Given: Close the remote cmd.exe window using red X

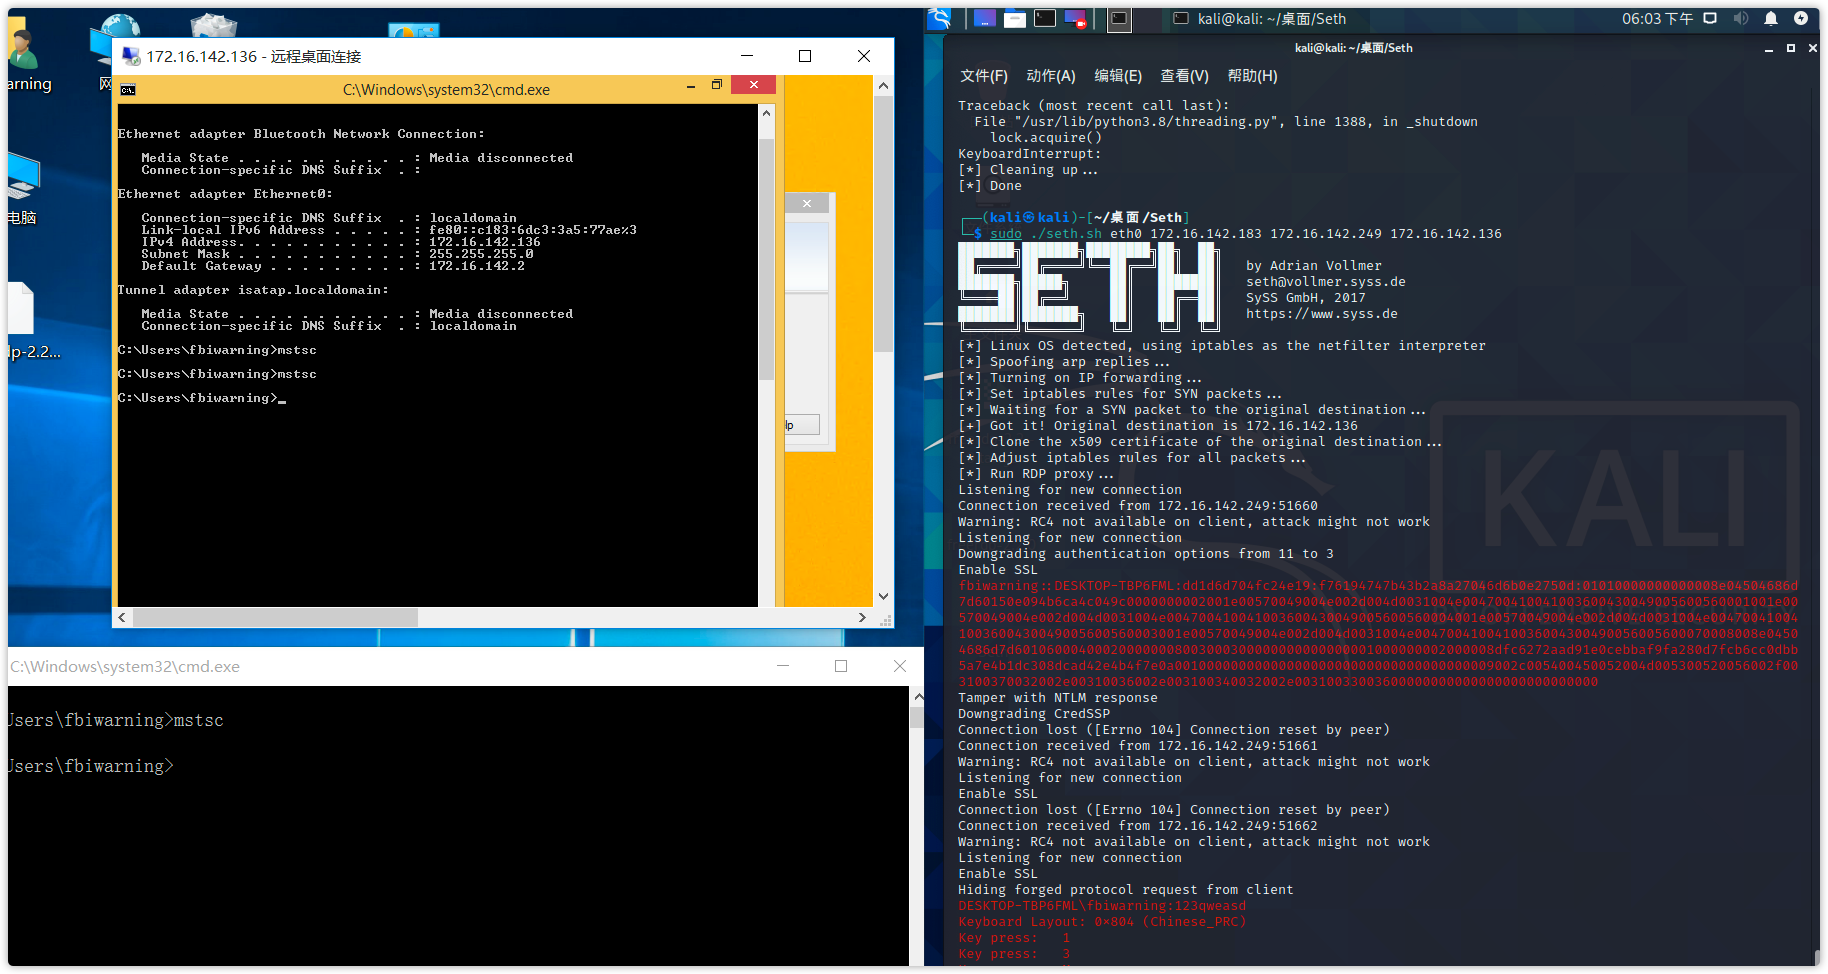Looking at the screenshot, I should (754, 85).
